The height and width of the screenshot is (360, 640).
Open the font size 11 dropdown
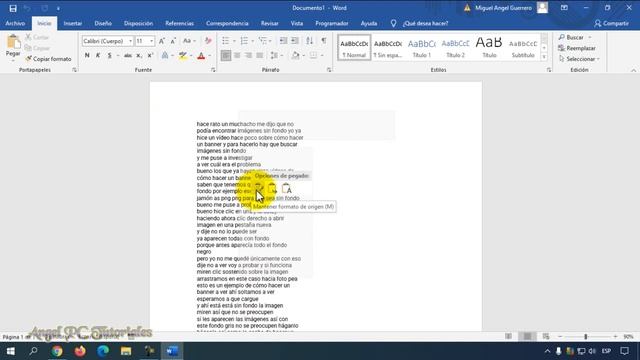[x=151, y=41]
